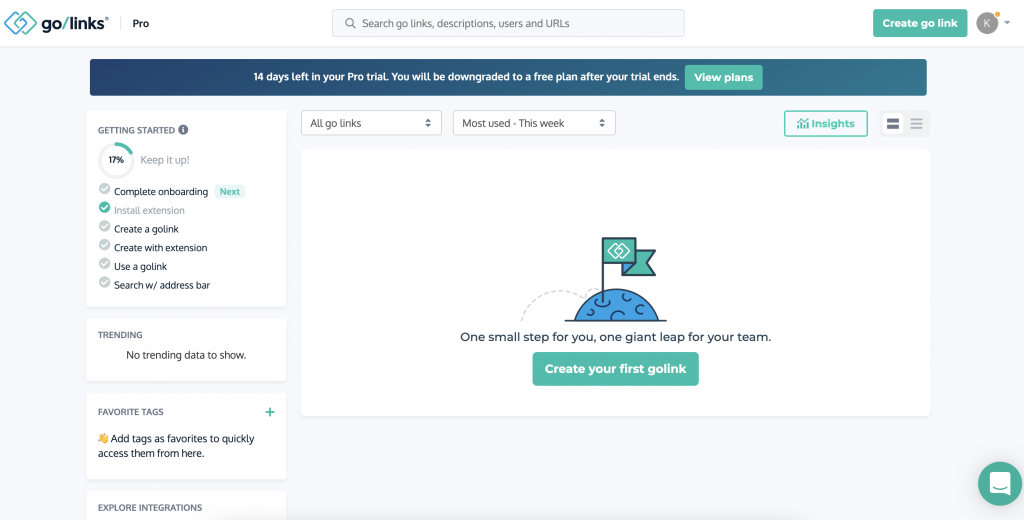Click the View plans button
The image size is (1024, 520).
click(724, 77)
